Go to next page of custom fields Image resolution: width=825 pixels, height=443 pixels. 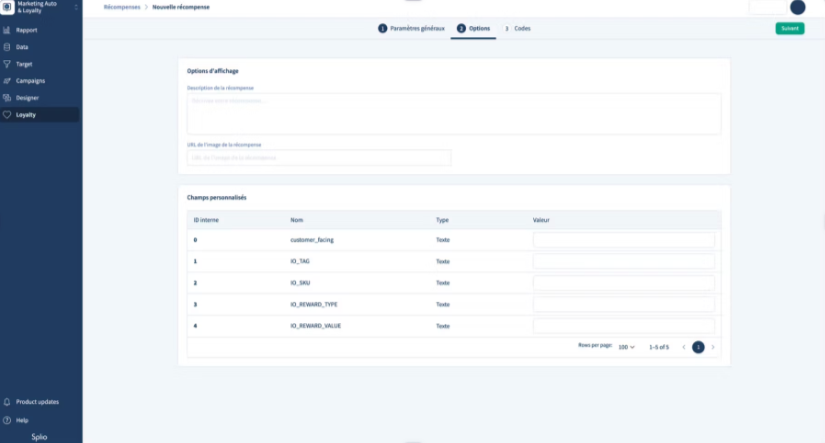point(713,347)
